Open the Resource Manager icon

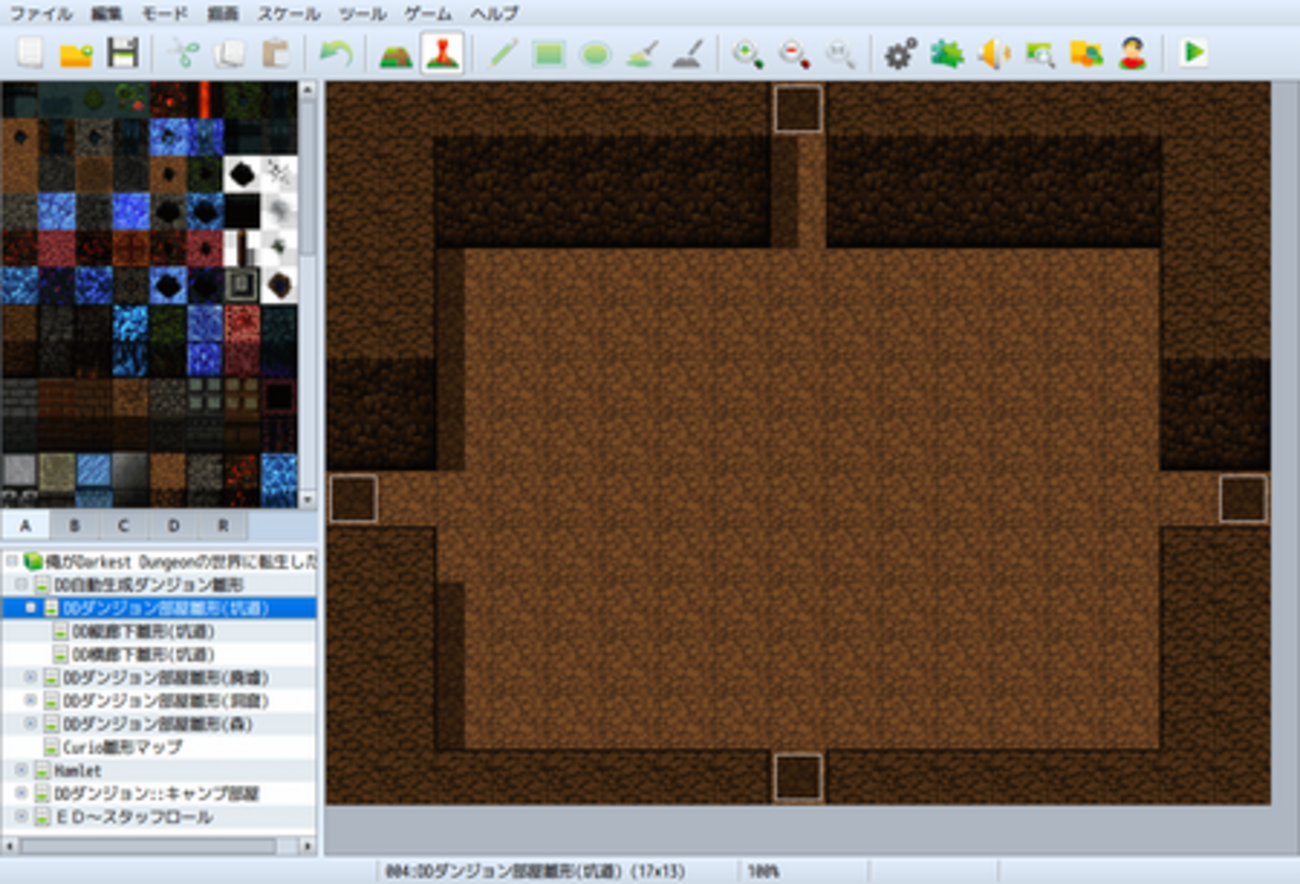pos(1086,52)
